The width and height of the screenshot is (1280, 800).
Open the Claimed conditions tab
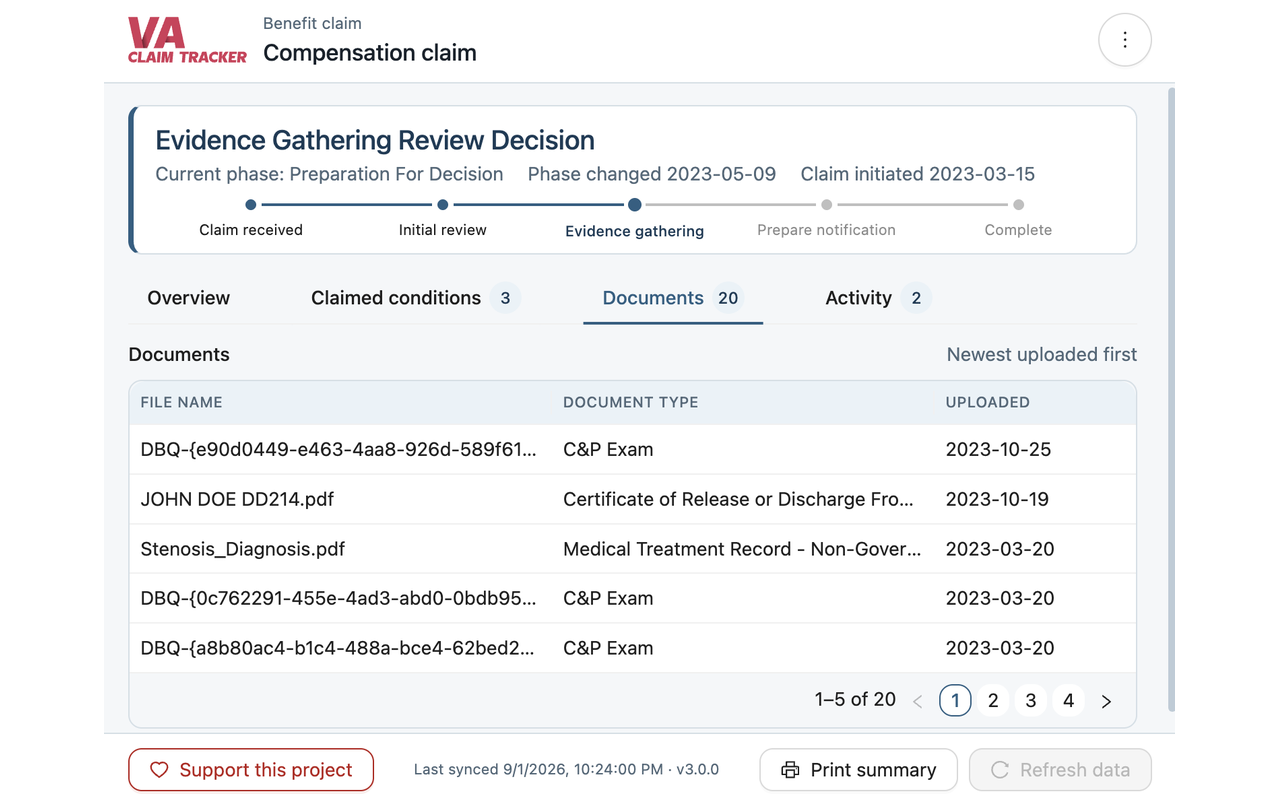coord(415,298)
